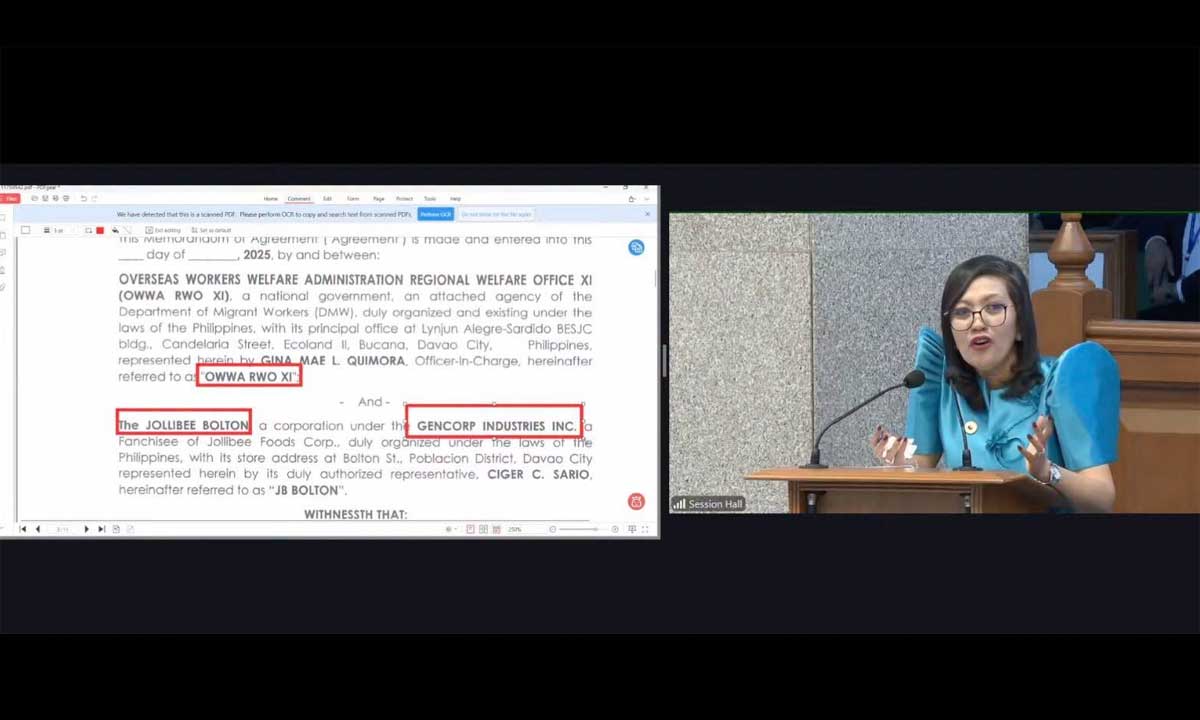Click the Session Hall video label
Screen dimensions: 1200x720
click(709, 504)
